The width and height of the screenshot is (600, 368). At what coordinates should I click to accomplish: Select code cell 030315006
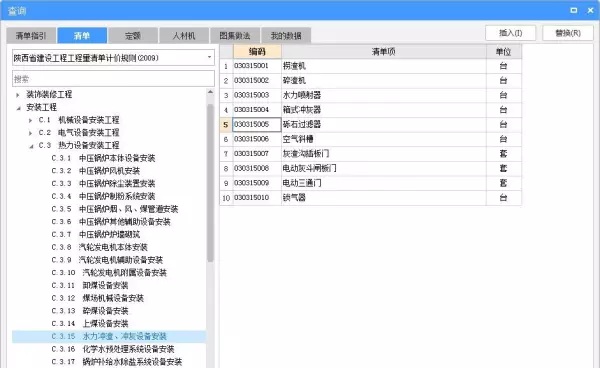[257, 139]
